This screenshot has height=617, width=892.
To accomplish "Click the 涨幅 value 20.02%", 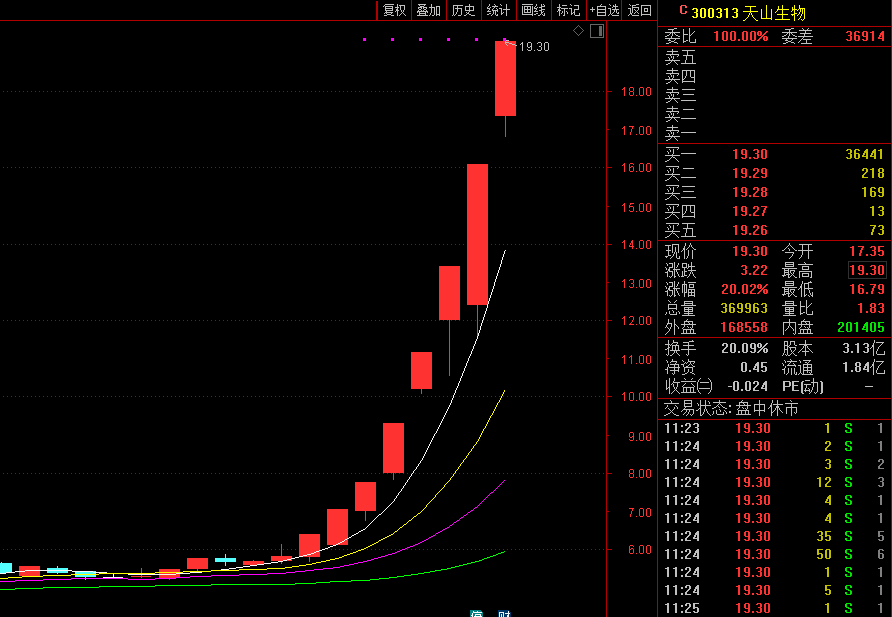I will [x=745, y=289].
